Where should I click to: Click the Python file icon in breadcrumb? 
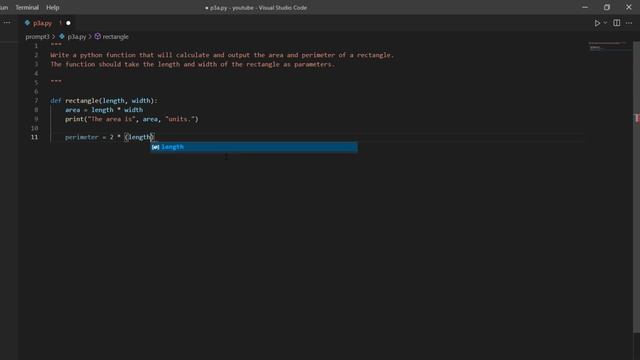click(x=62, y=37)
